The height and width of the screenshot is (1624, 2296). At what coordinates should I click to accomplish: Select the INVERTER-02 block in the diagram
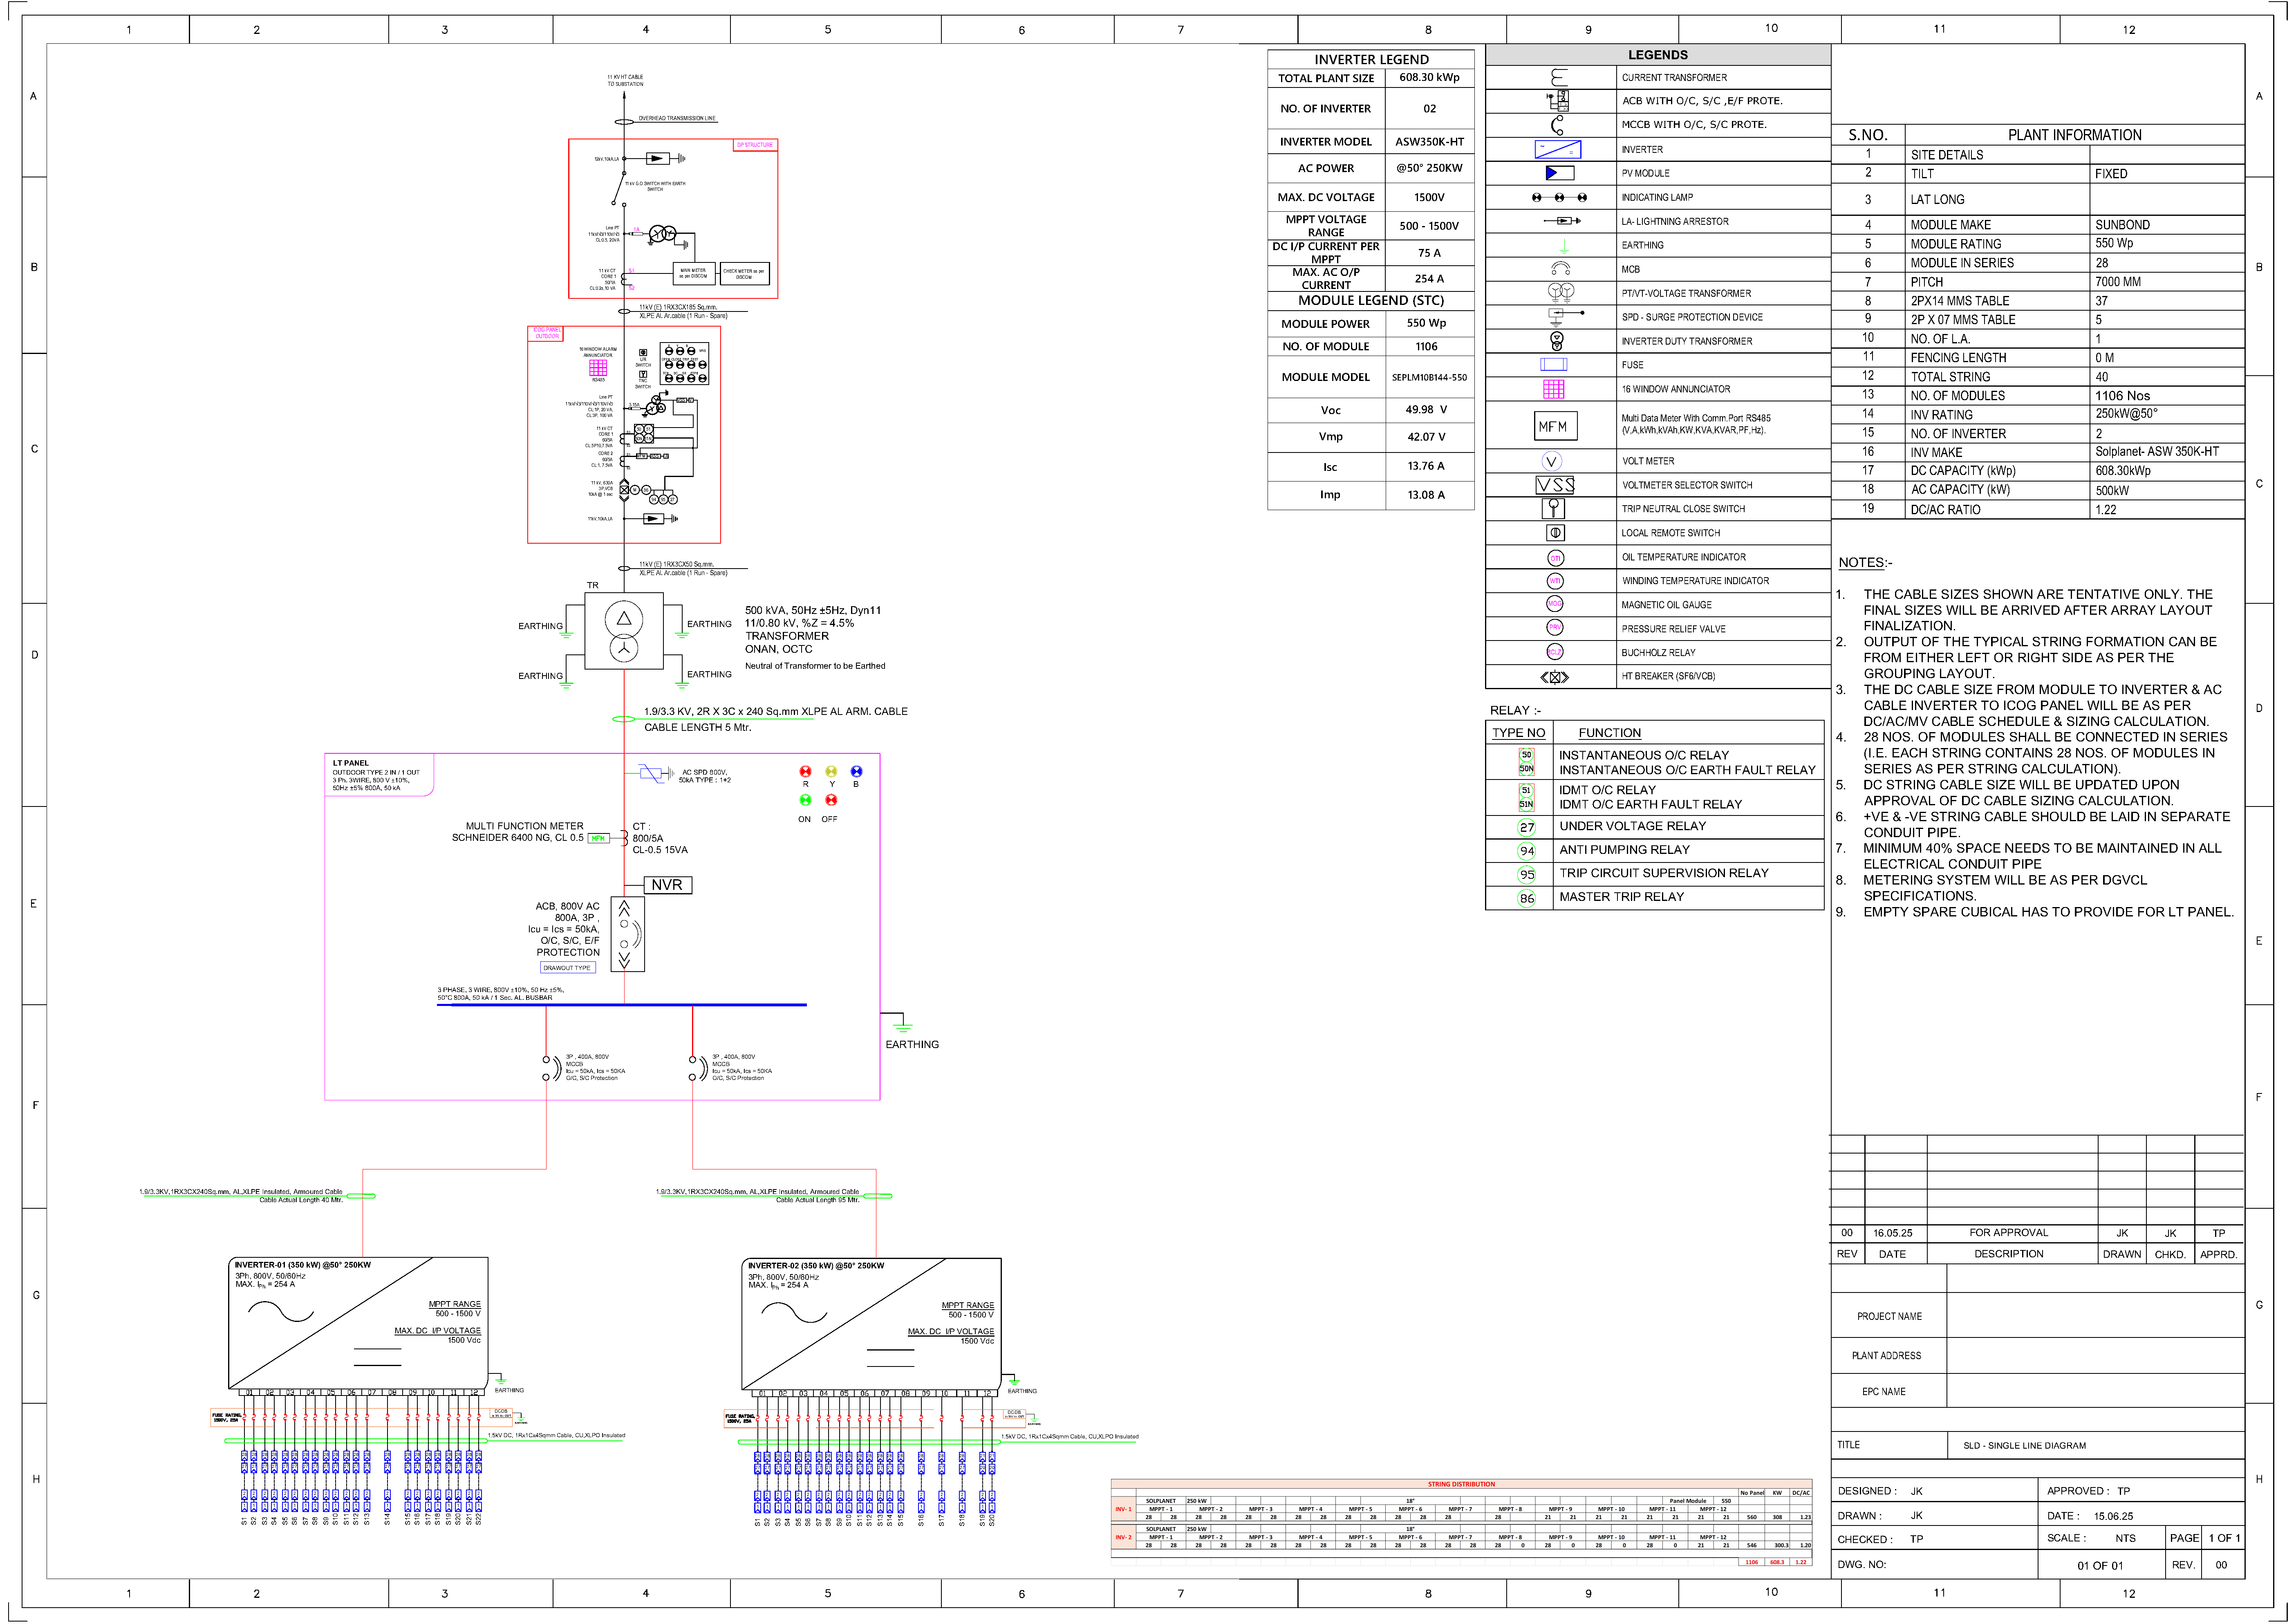click(x=871, y=1324)
